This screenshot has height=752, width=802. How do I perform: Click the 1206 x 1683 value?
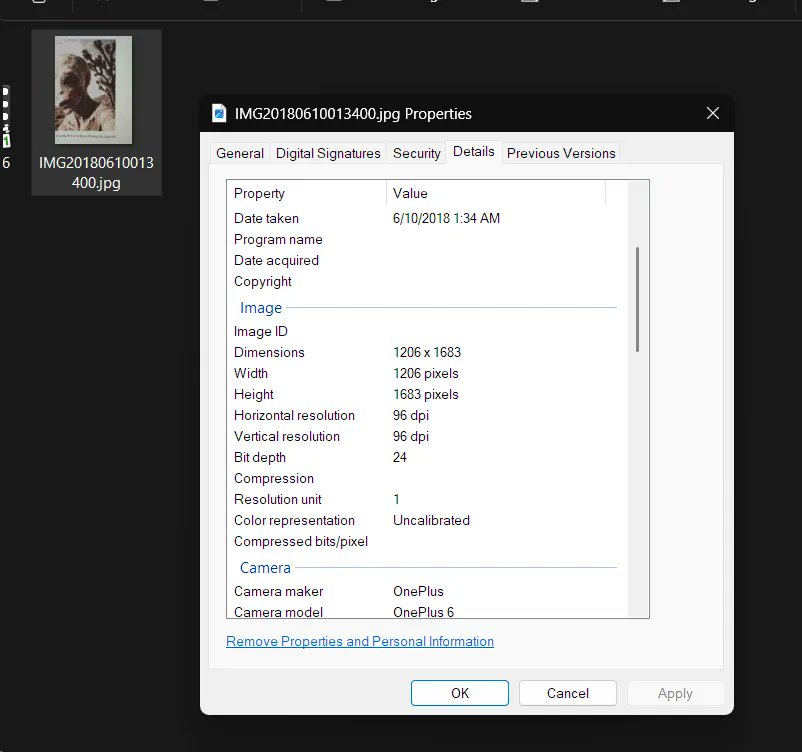[427, 352]
